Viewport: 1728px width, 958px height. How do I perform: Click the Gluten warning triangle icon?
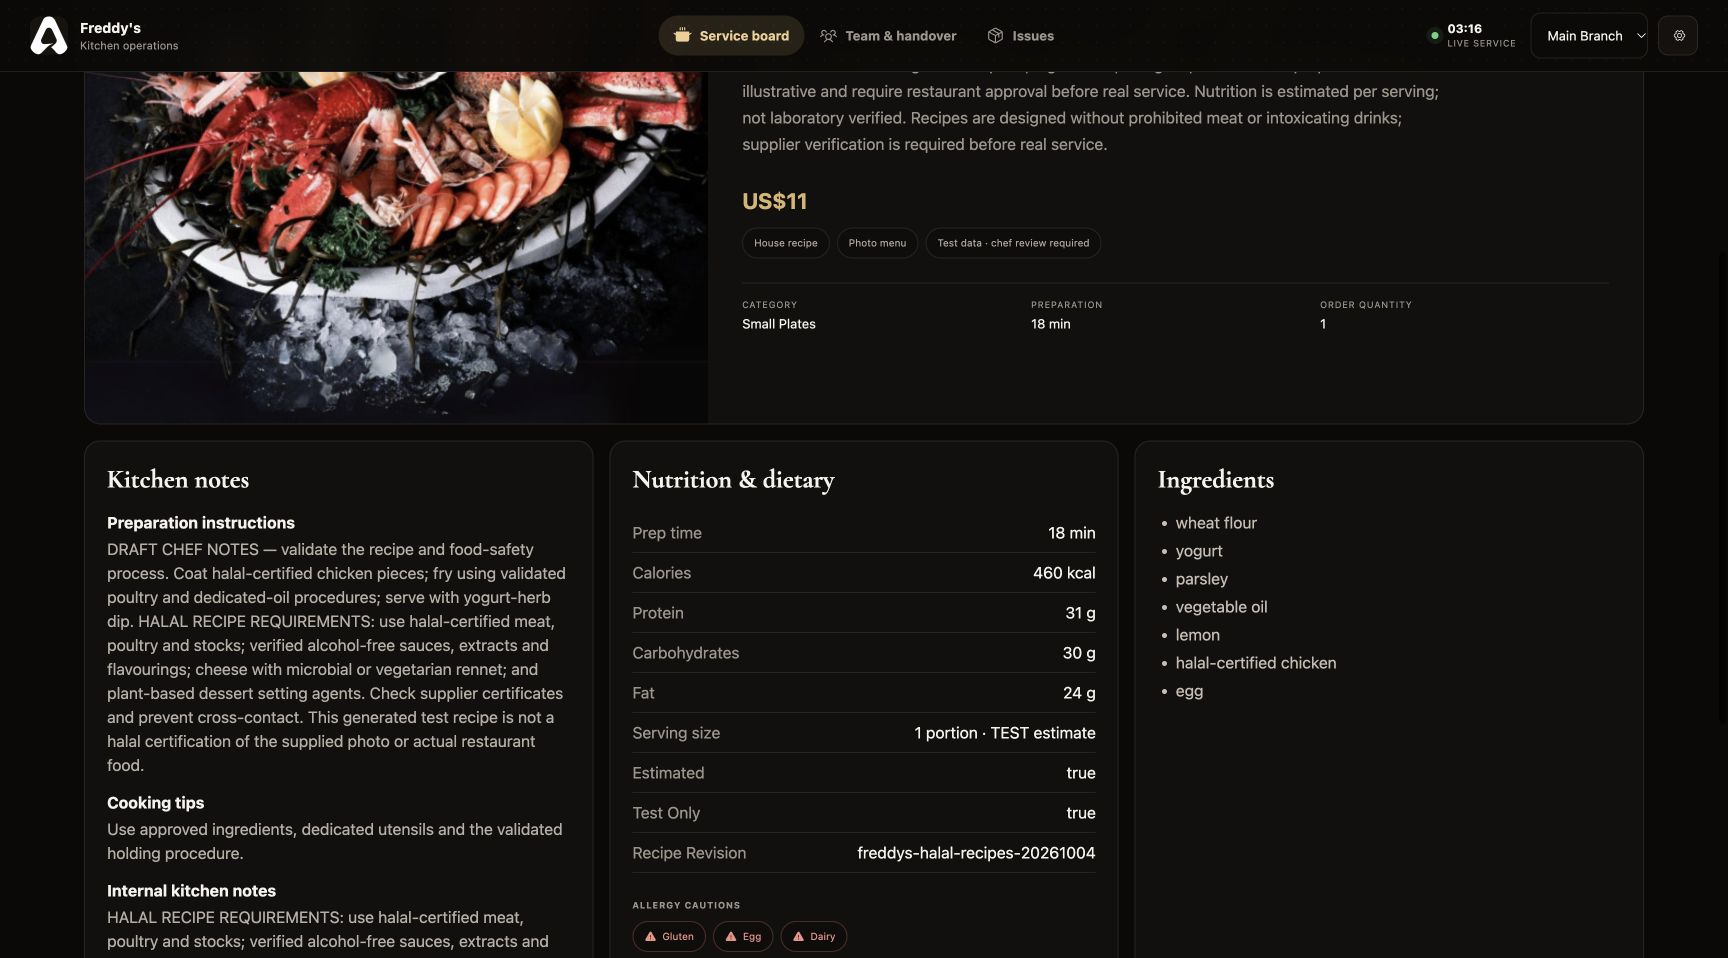[650, 937]
